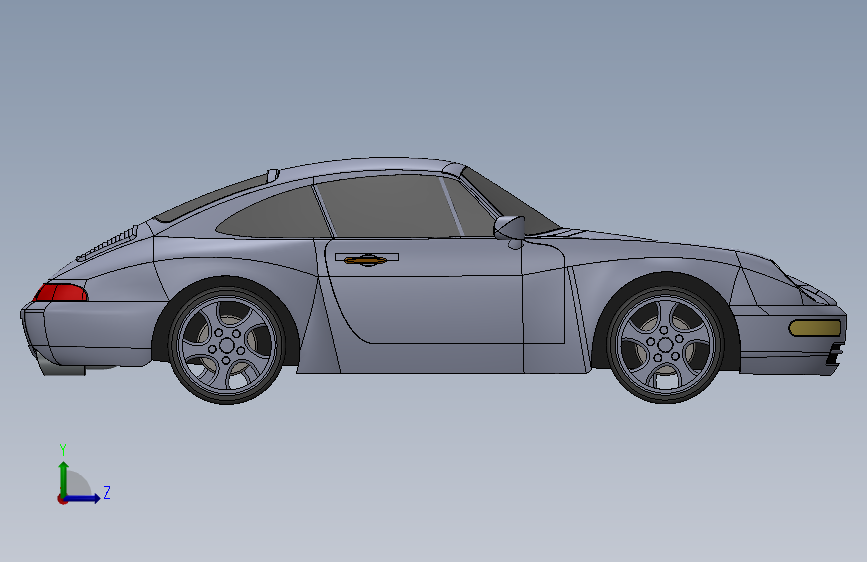Select the front windshield glass
Screen dimensions: 867x562
coord(509,201)
